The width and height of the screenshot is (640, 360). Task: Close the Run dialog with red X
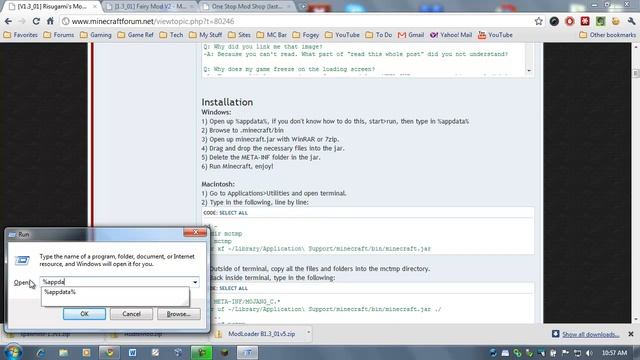(195, 232)
